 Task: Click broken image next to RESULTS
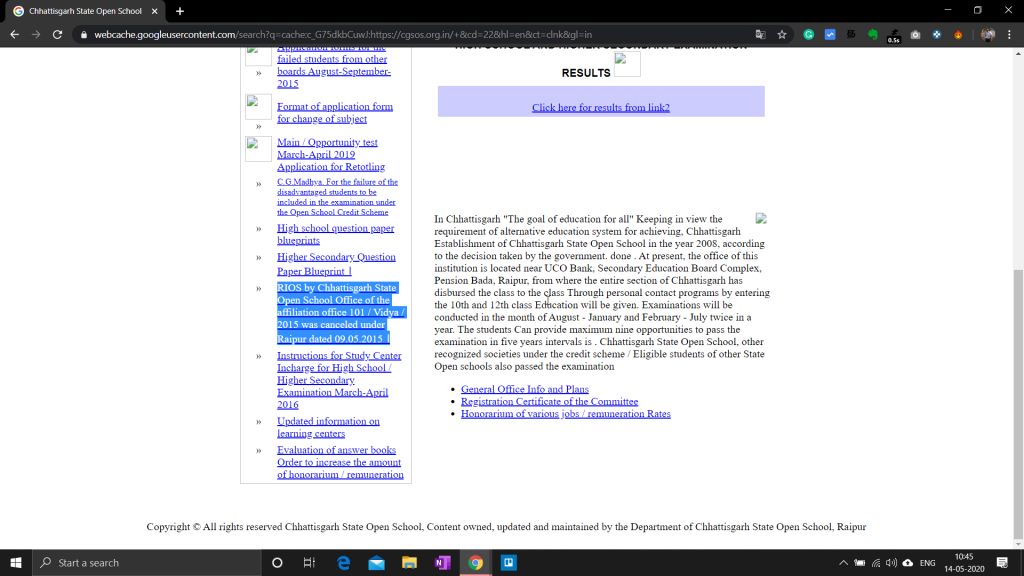(x=627, y=64)
